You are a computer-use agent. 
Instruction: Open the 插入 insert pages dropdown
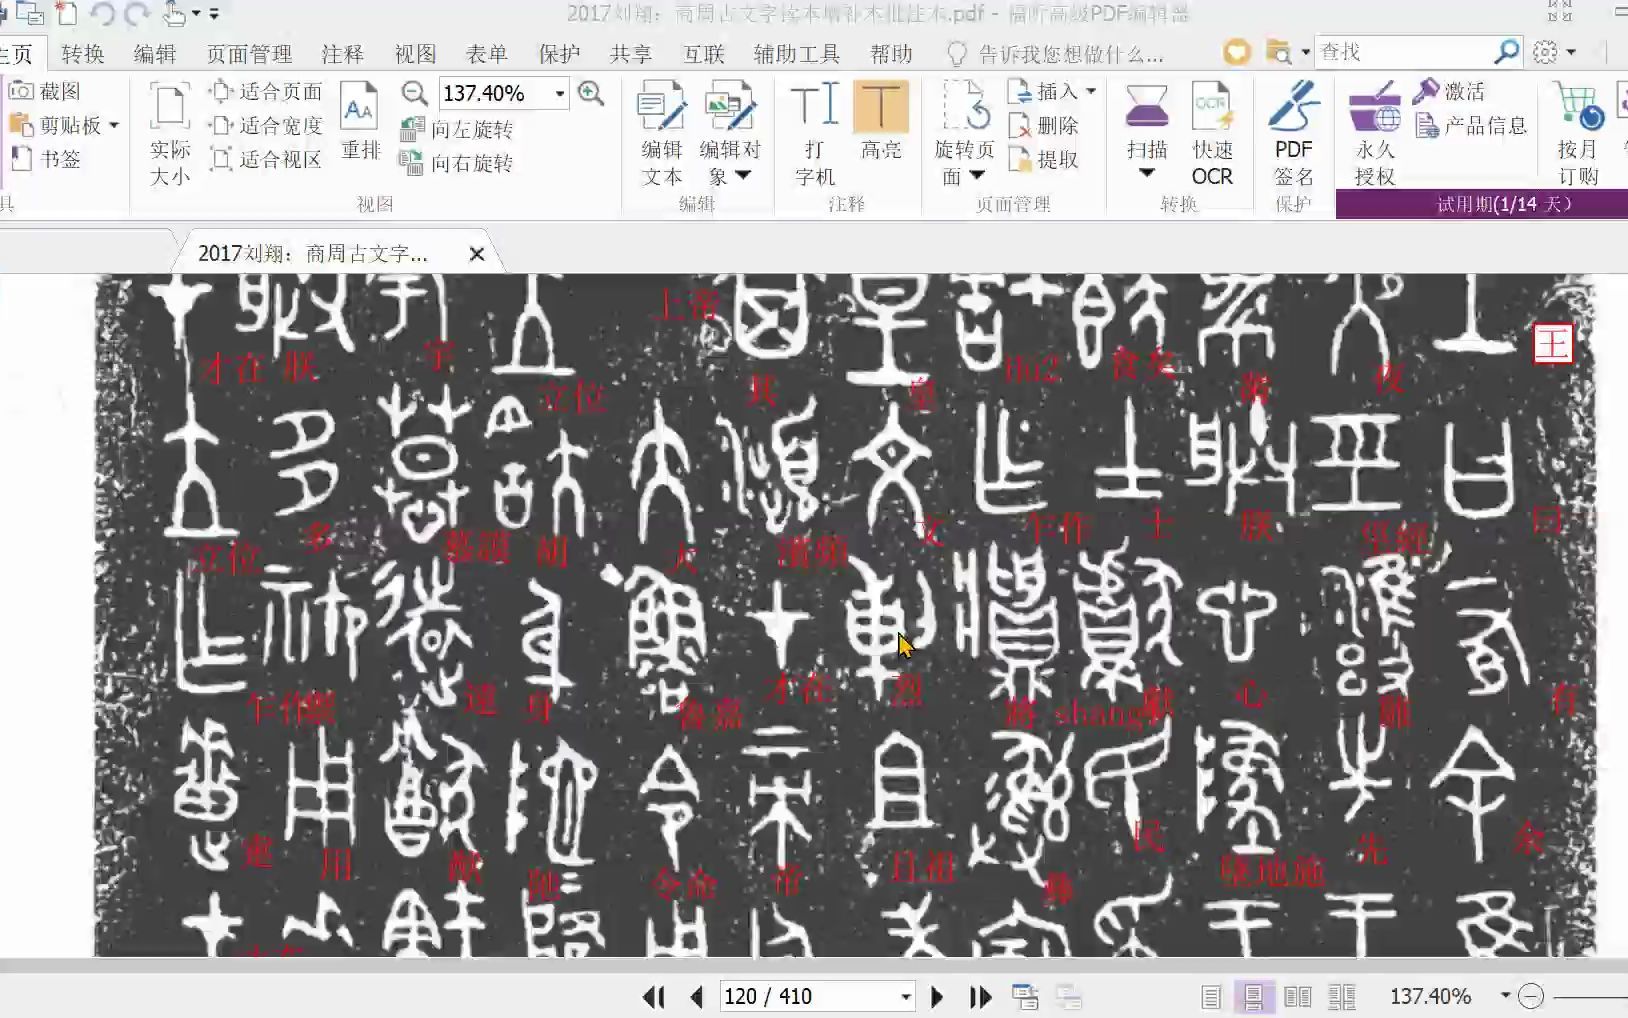(x=1052, y=91)
